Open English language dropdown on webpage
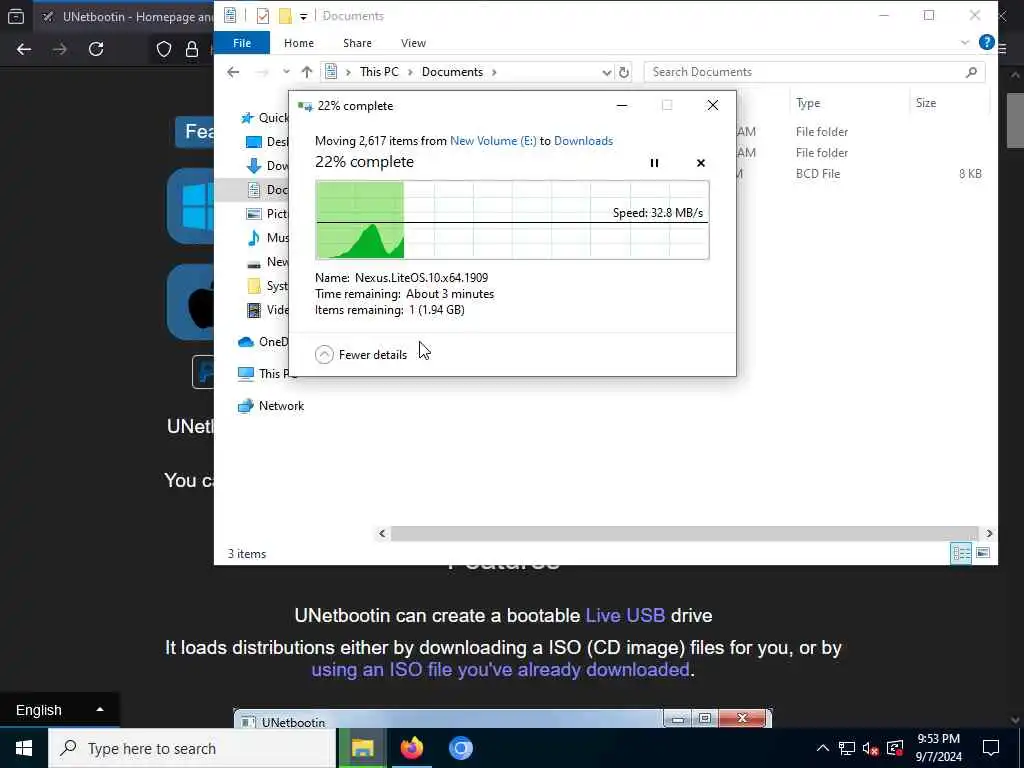Viewport: 1024px width, 768px height. 59,710
